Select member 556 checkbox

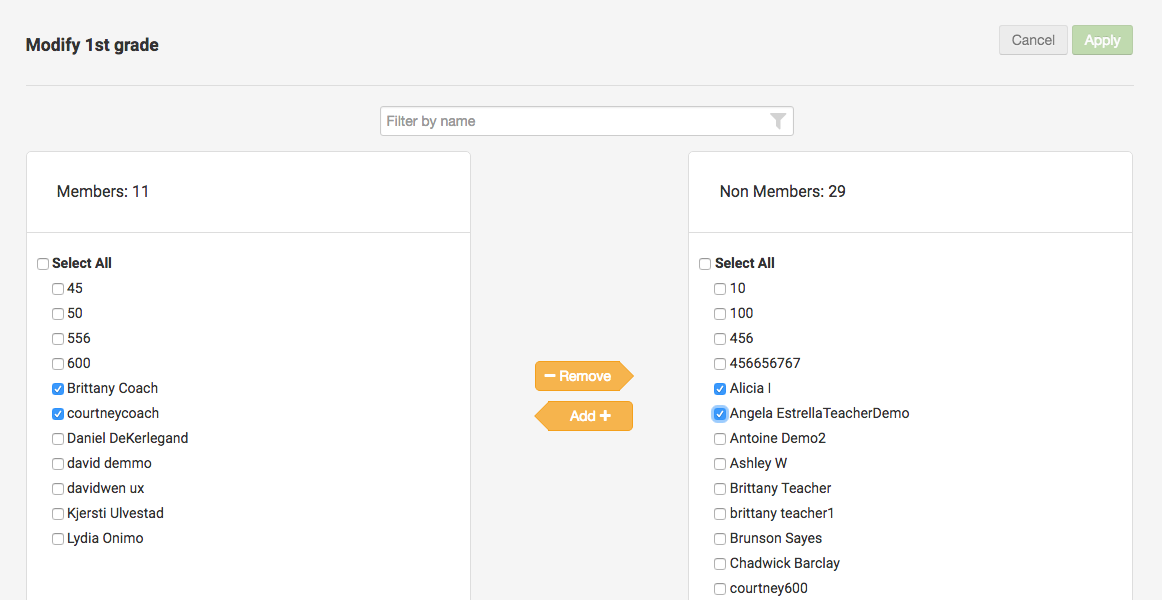58,339
